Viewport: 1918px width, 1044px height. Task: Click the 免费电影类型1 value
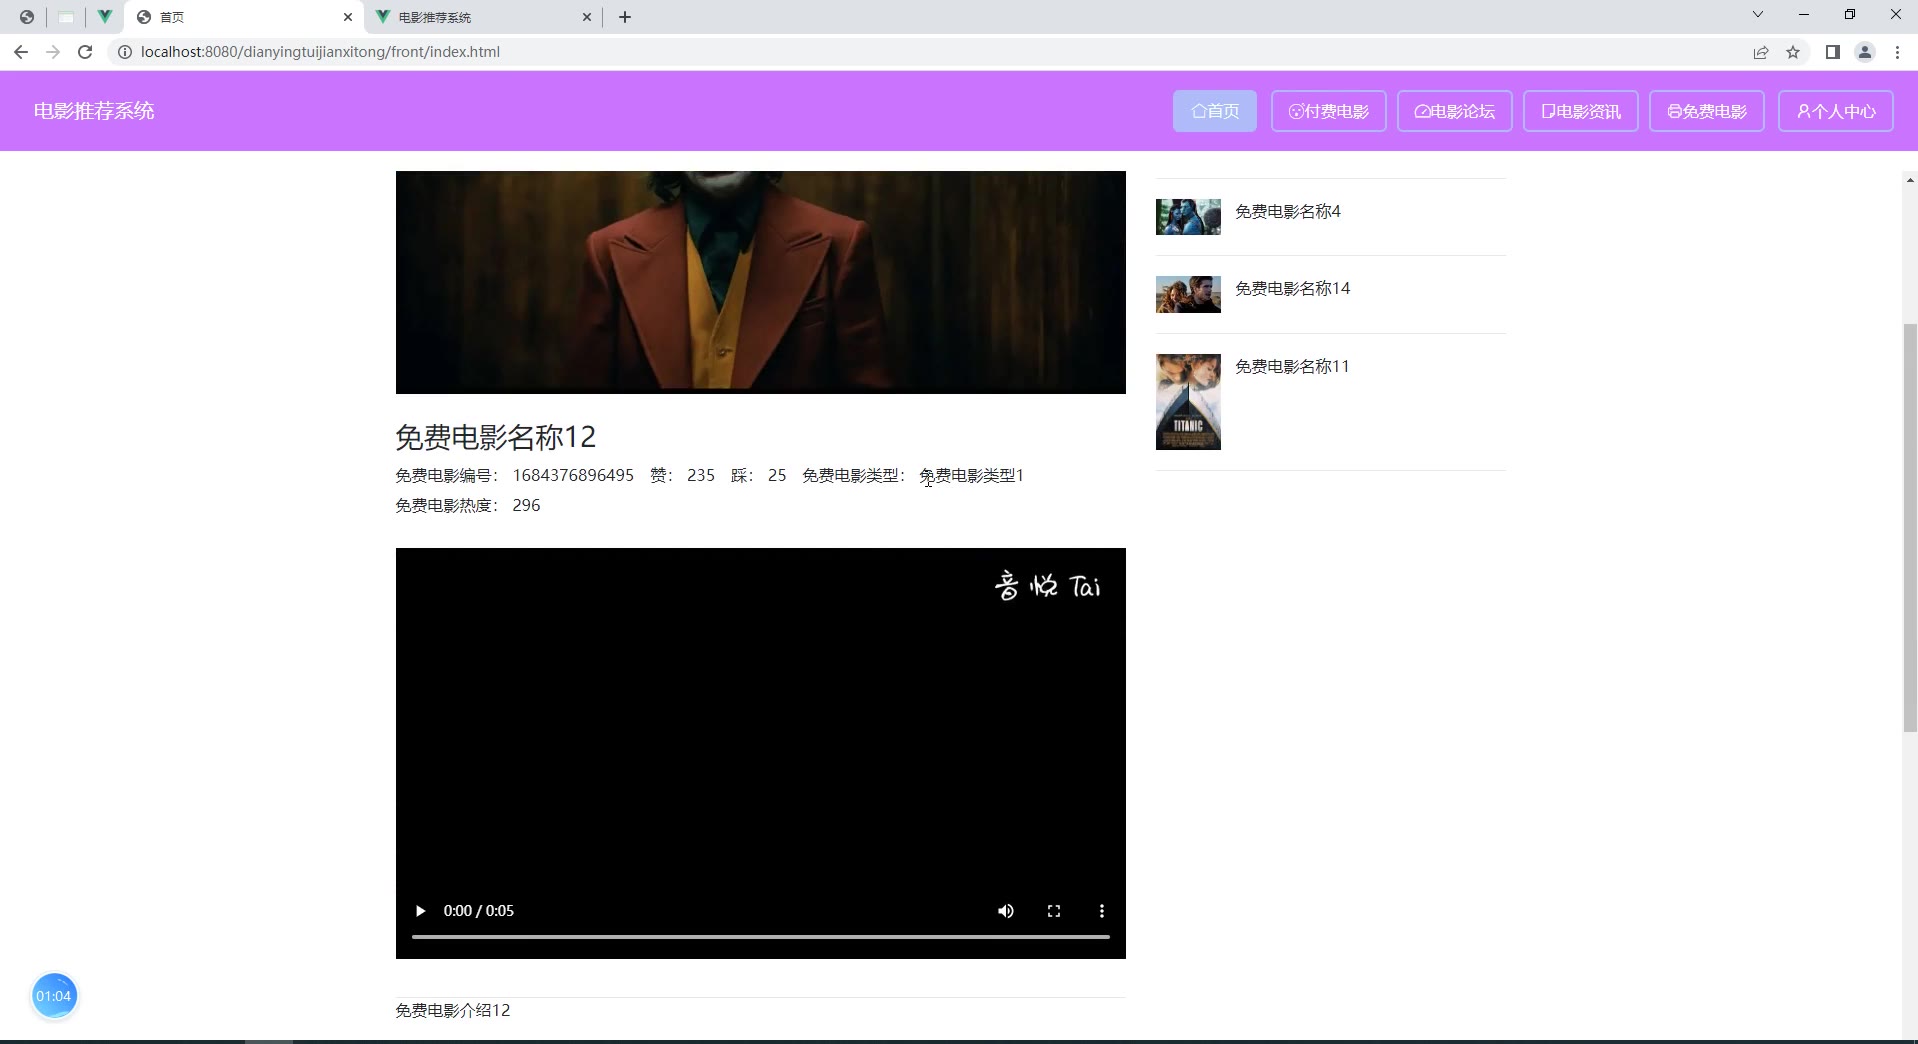[971, 475]
